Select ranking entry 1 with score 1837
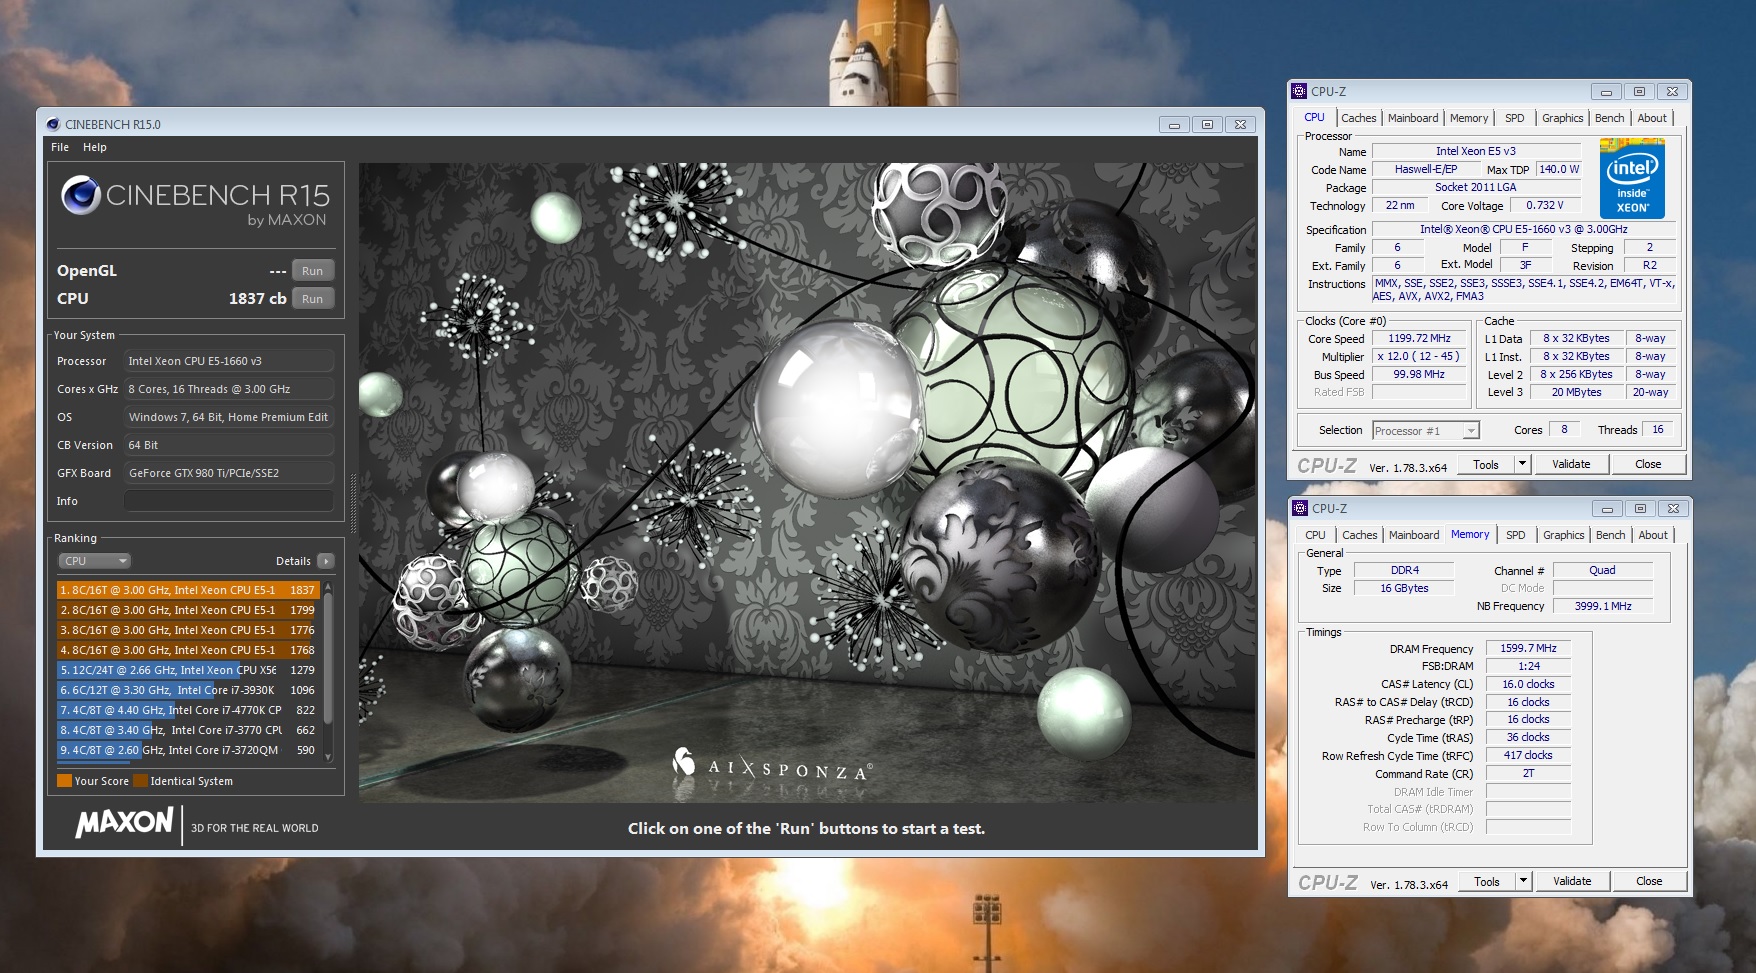Screen dimensions: 1756x973 tap(188, 590)
